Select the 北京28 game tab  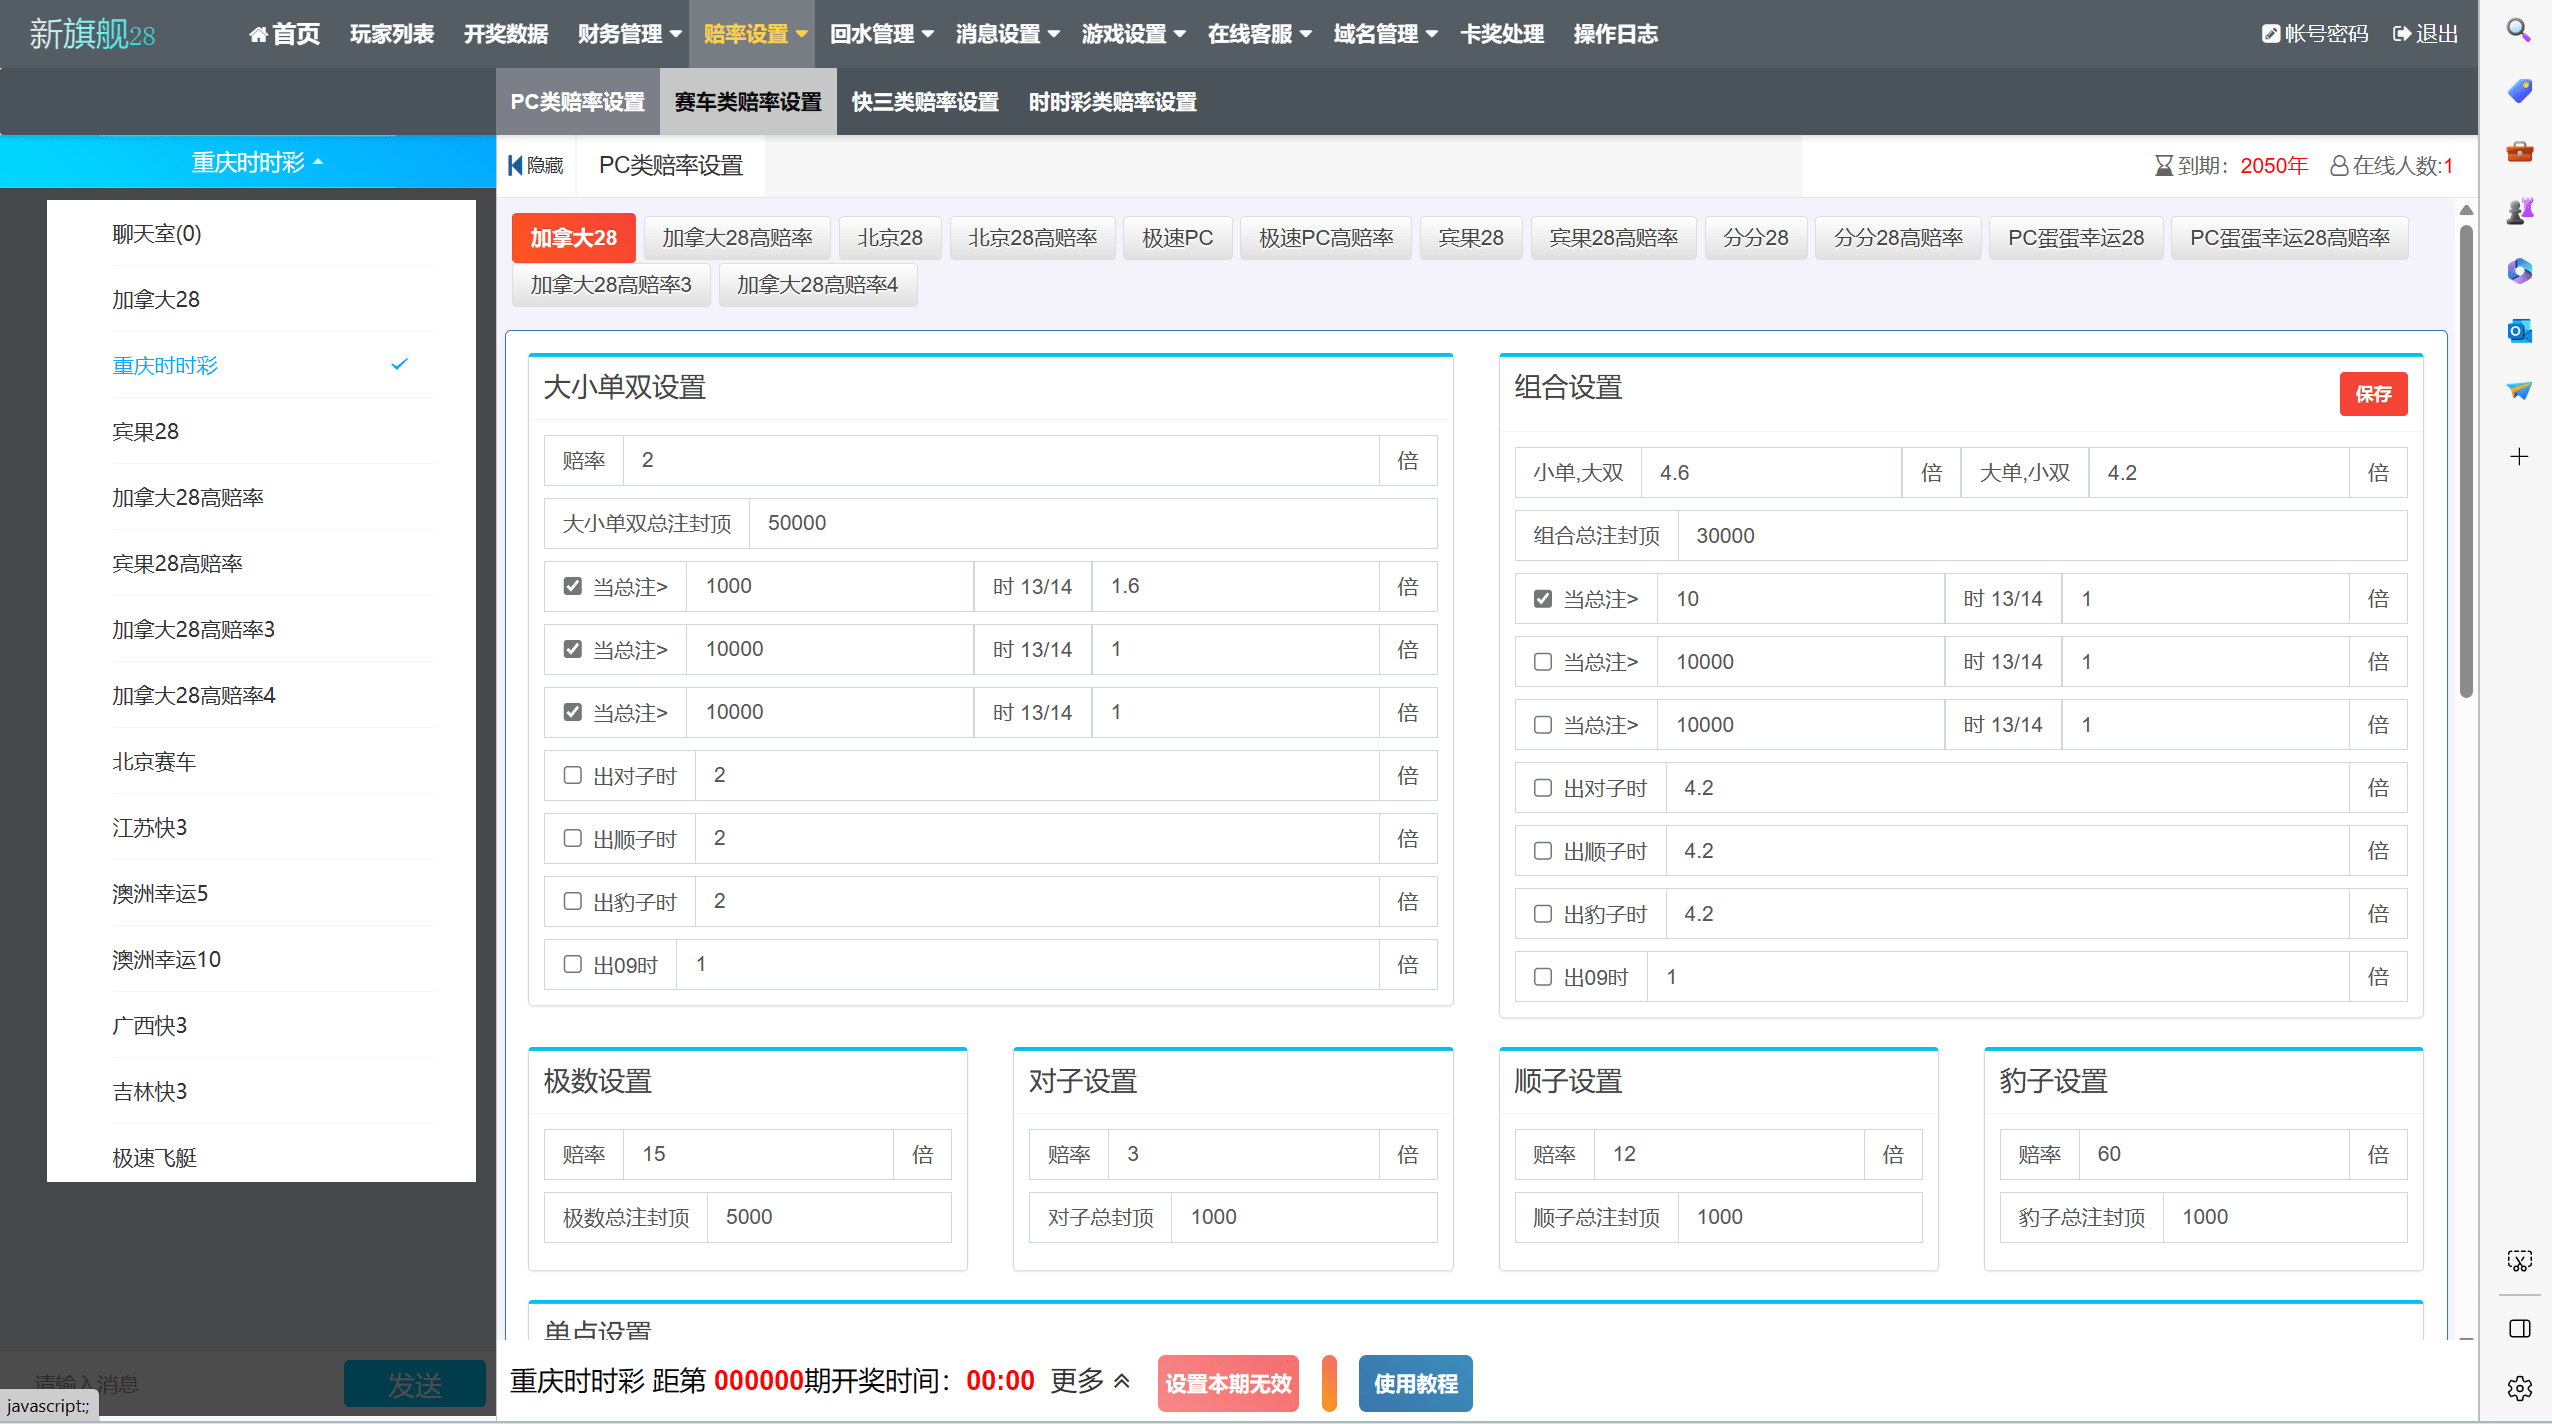point(890,238)
